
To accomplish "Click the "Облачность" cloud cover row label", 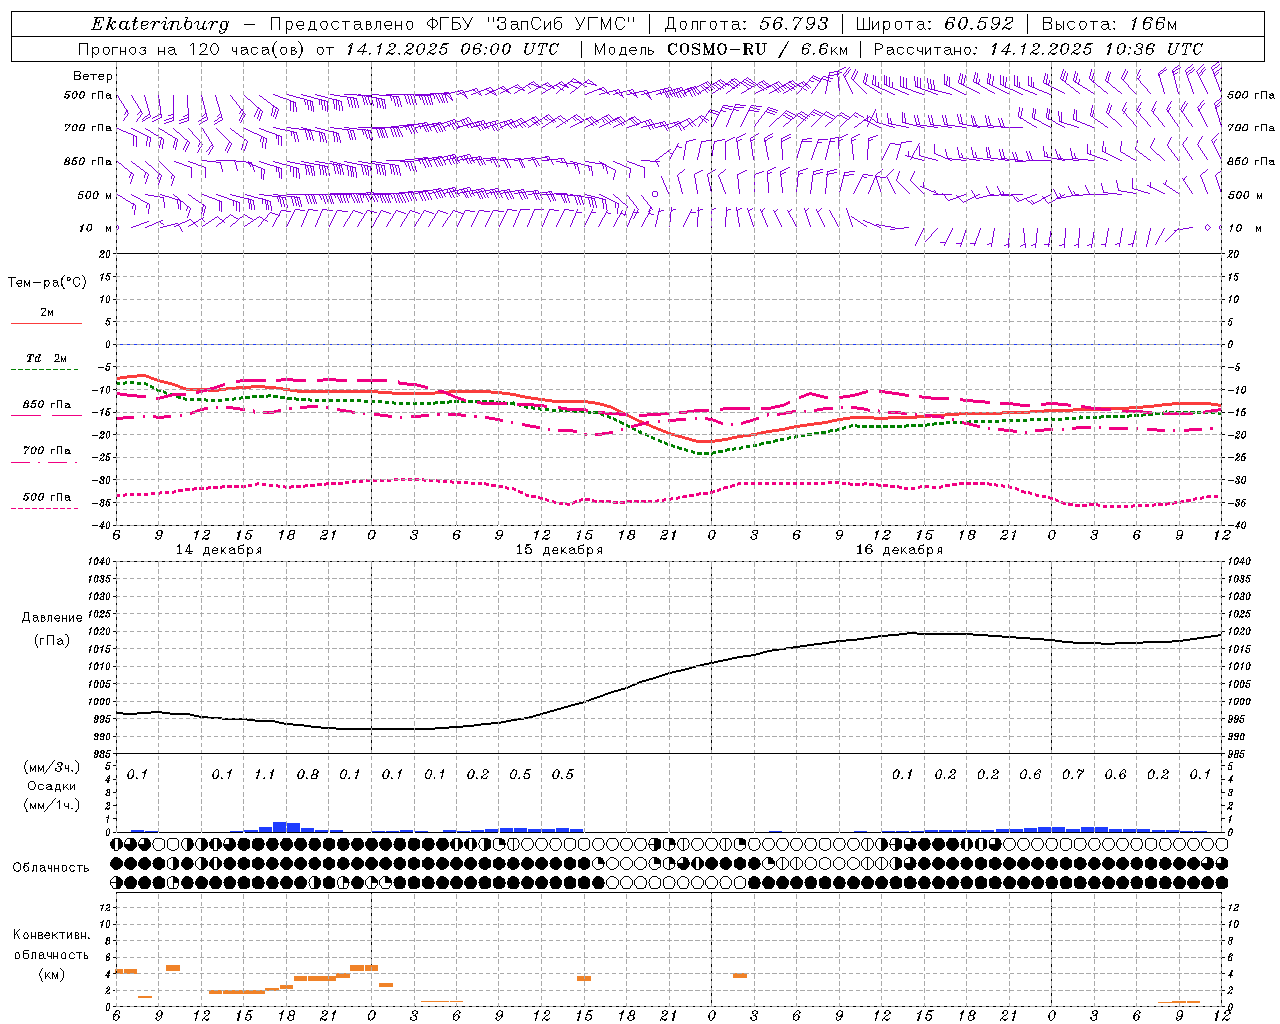I will point(51,868).
